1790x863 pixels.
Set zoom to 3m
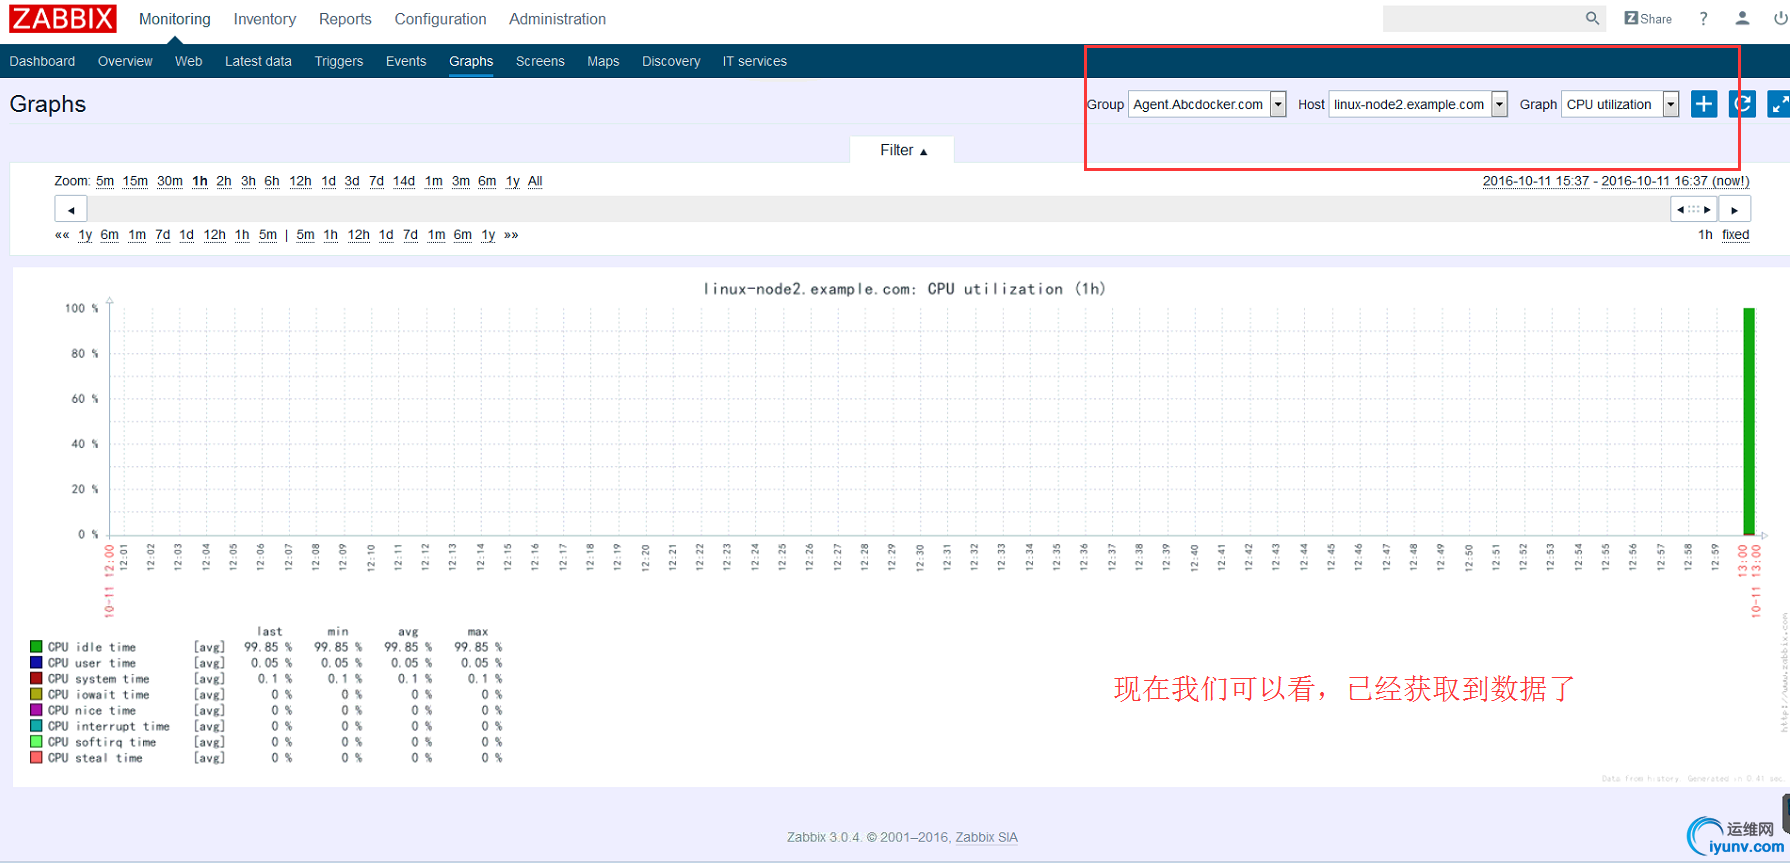point(461,181)
